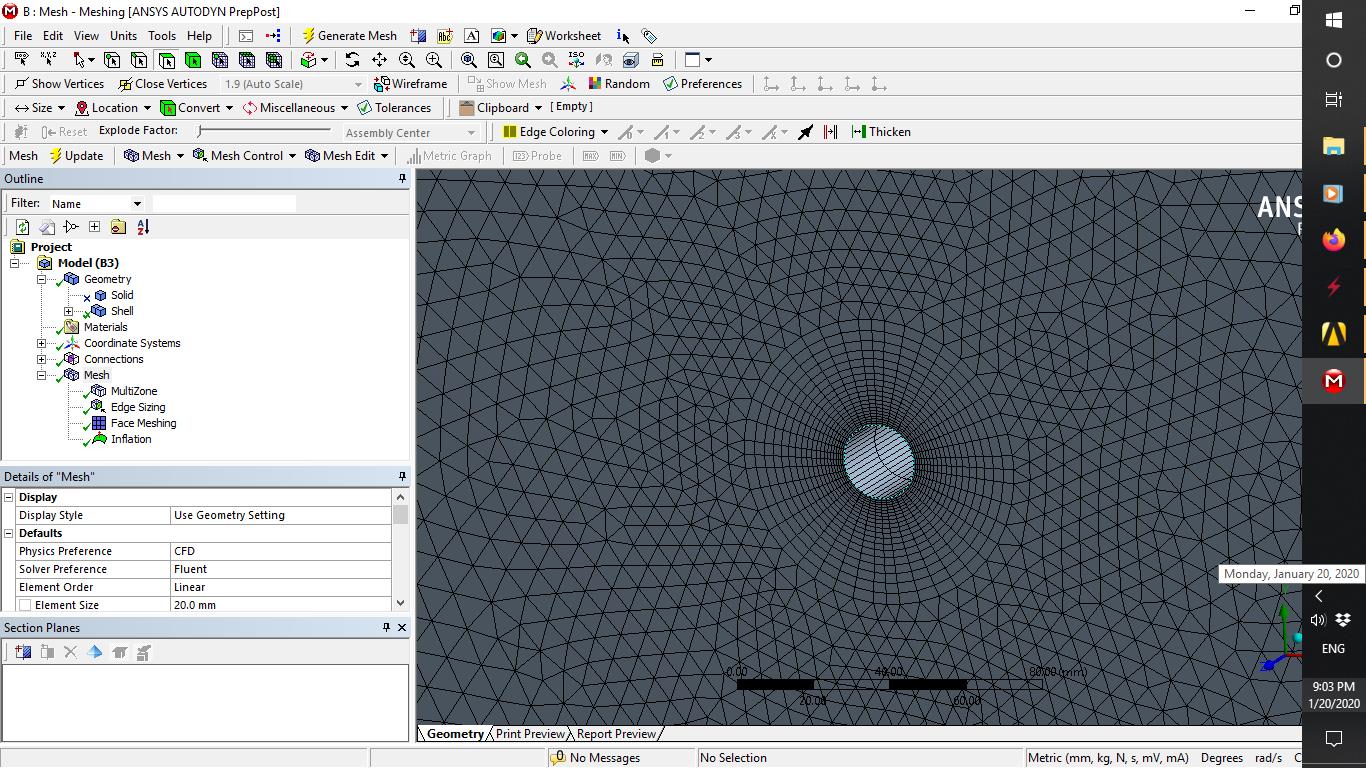The height and width of the screenshot is (768, 1366).
Task: Open the Tags icon in top toolbar
Action: 649,36
